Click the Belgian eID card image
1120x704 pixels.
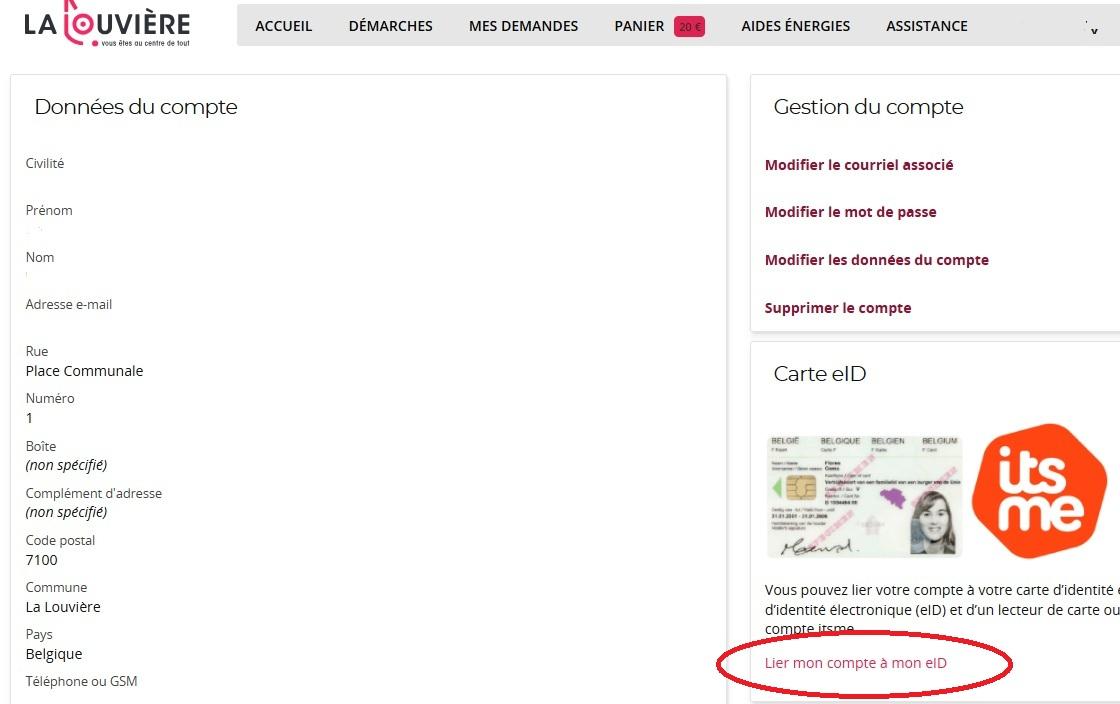864,496
